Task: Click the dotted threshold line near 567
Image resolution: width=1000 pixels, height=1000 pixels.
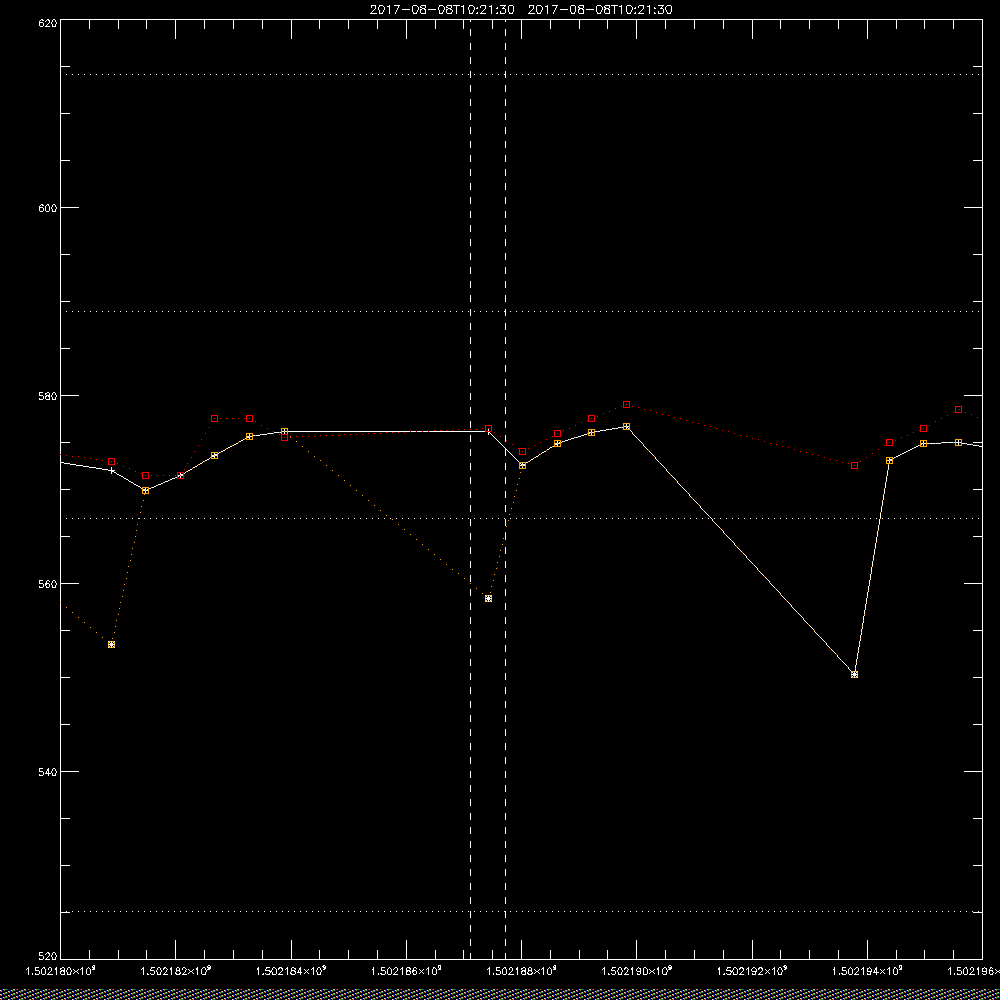Action: point(521,518)
